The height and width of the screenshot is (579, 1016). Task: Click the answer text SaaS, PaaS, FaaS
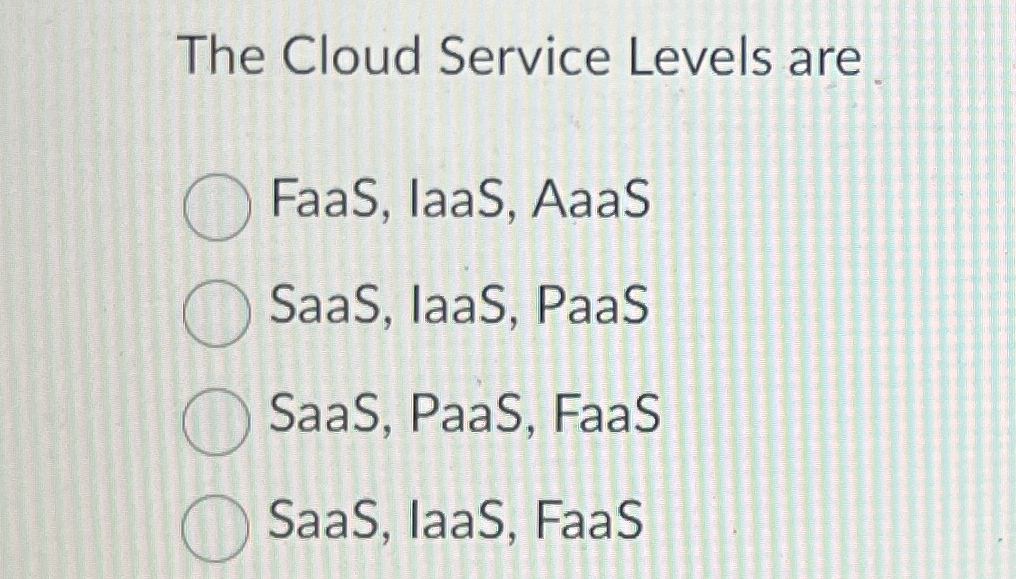(465, 417)
